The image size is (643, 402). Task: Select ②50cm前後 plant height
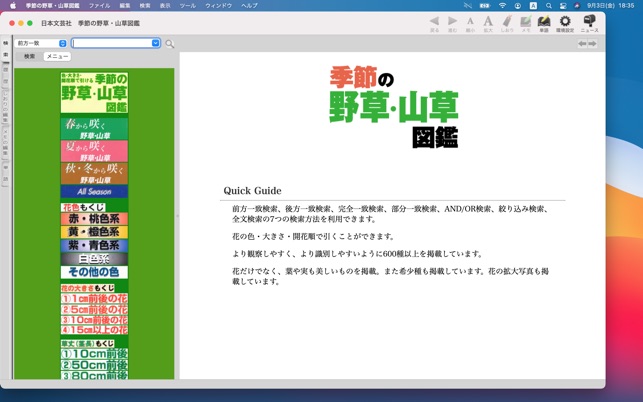[94, 365]
